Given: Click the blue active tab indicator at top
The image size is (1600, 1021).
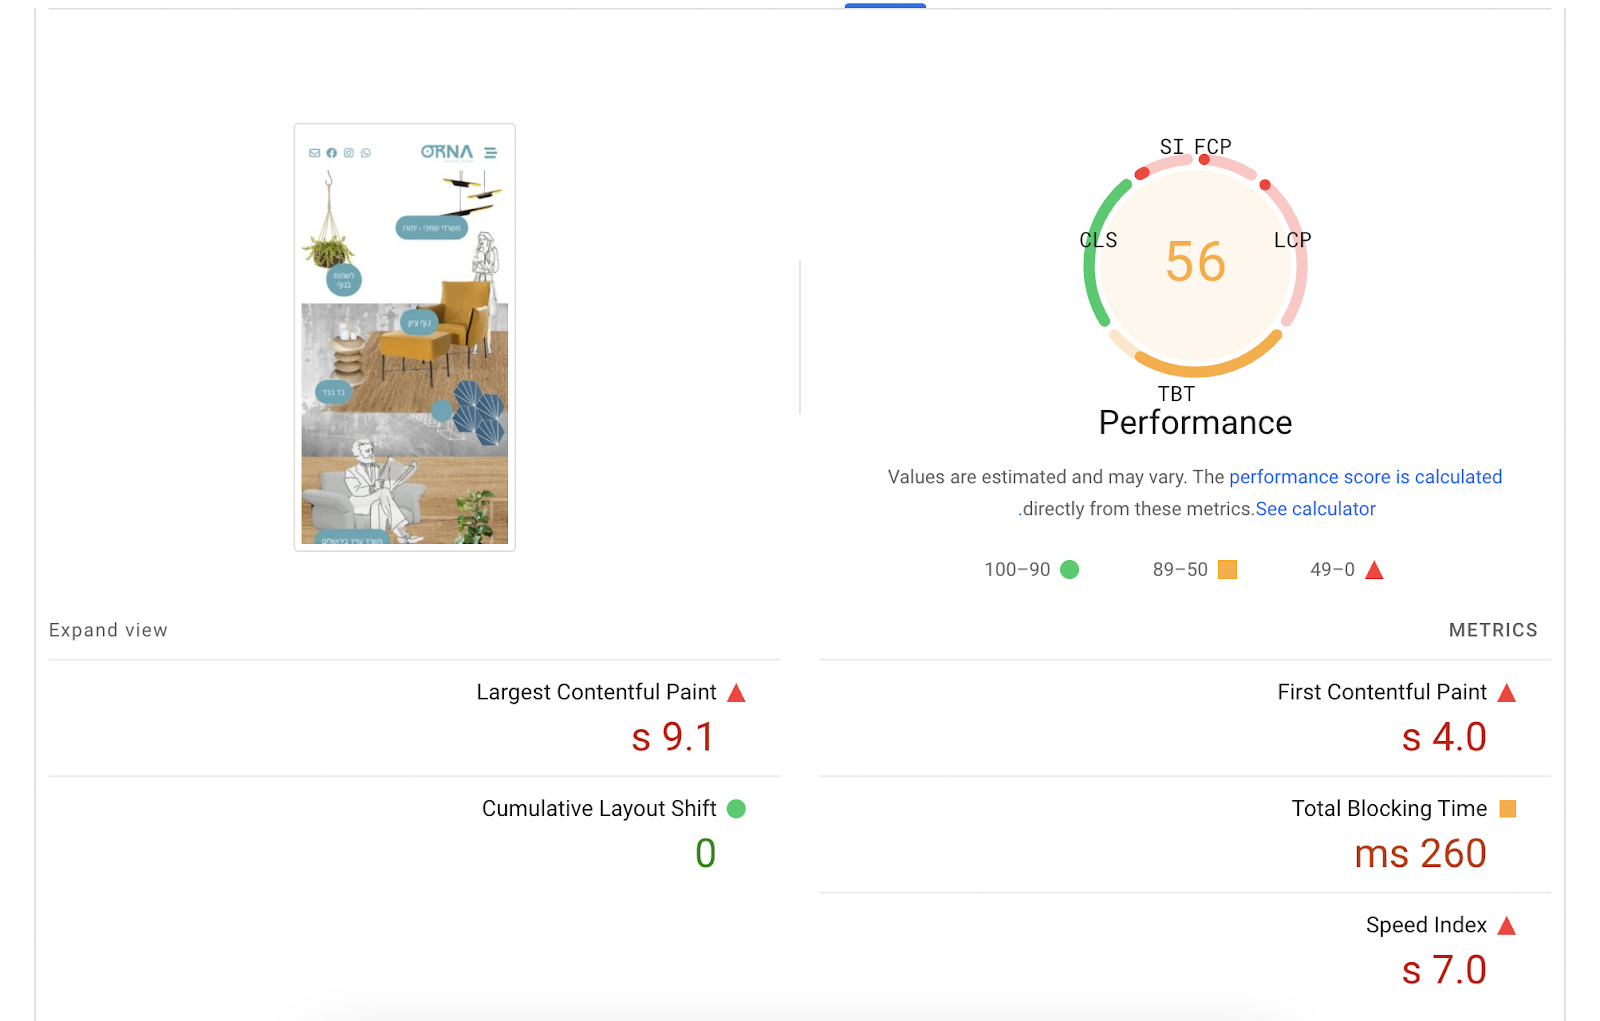Looking at the screenshot, I should [x=885, y=5].
